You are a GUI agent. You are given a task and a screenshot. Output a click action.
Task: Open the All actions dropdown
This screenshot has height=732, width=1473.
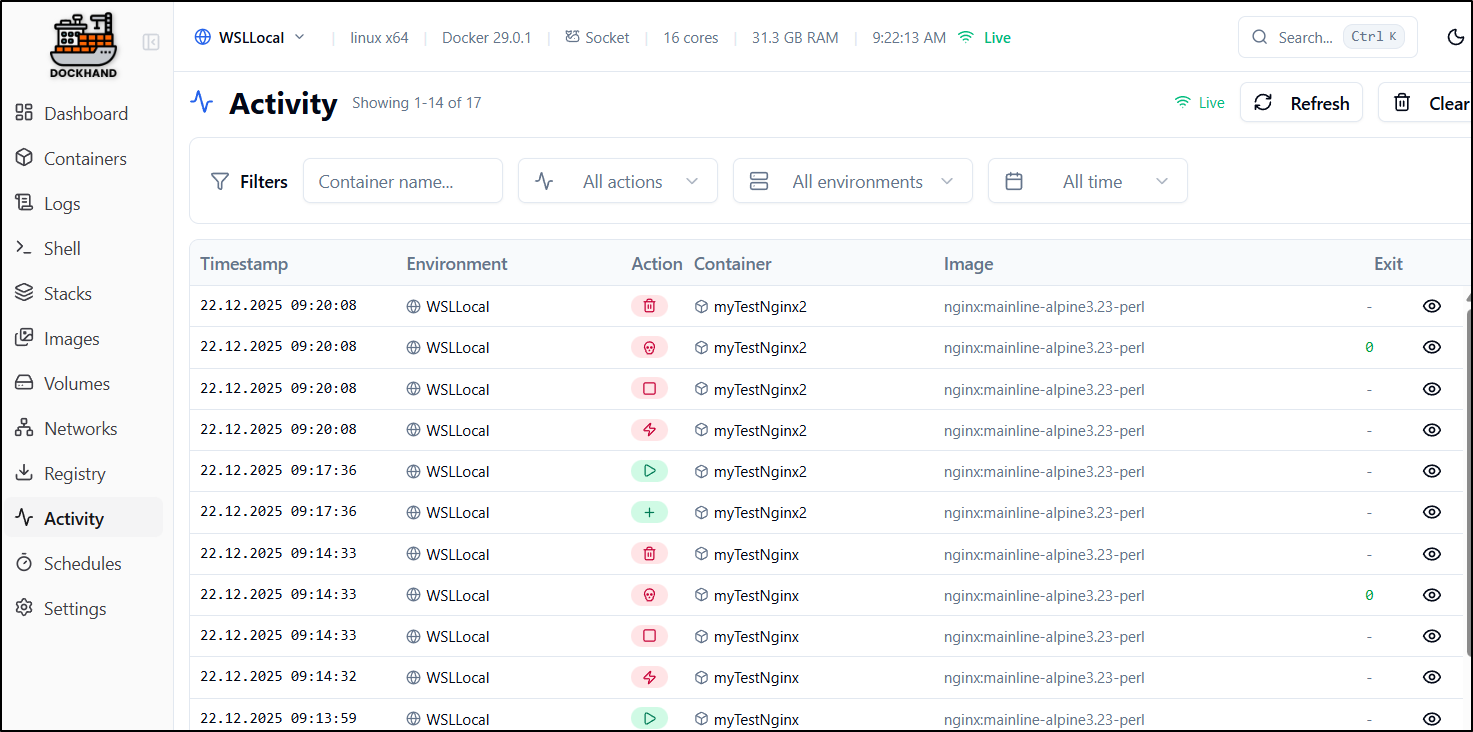[x=617, y=181]
